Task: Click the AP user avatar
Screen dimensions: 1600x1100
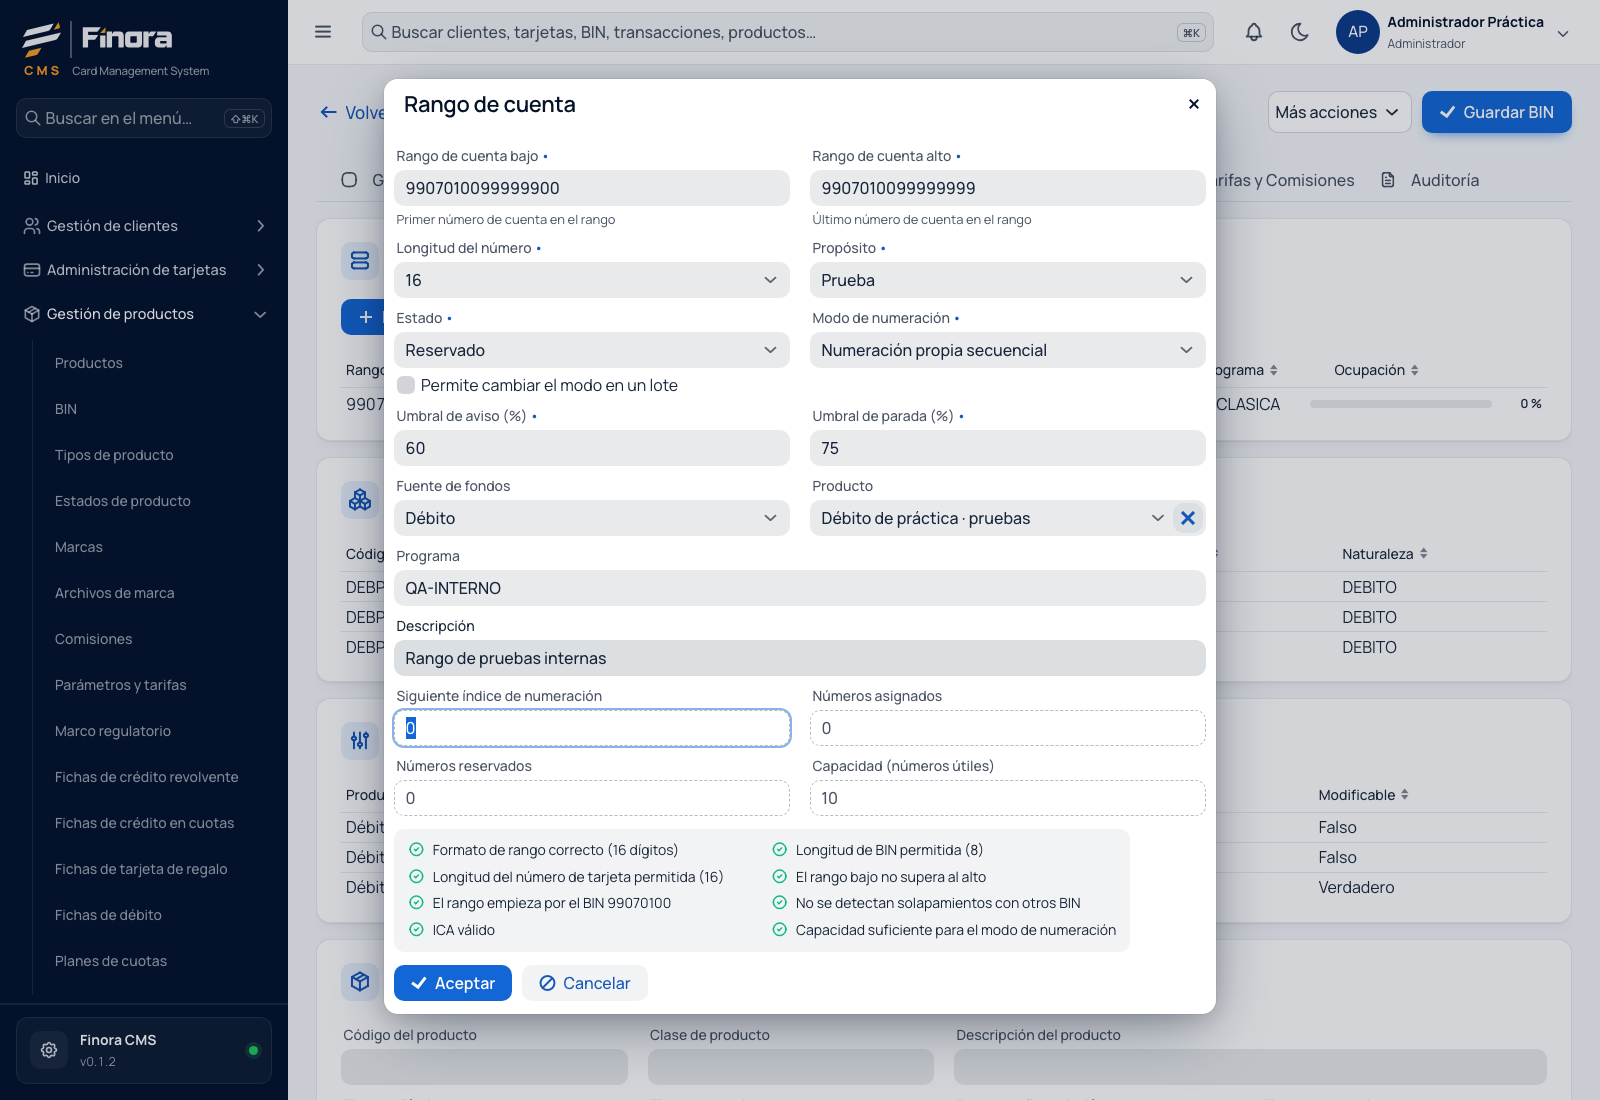Action: pos(1358,32)
